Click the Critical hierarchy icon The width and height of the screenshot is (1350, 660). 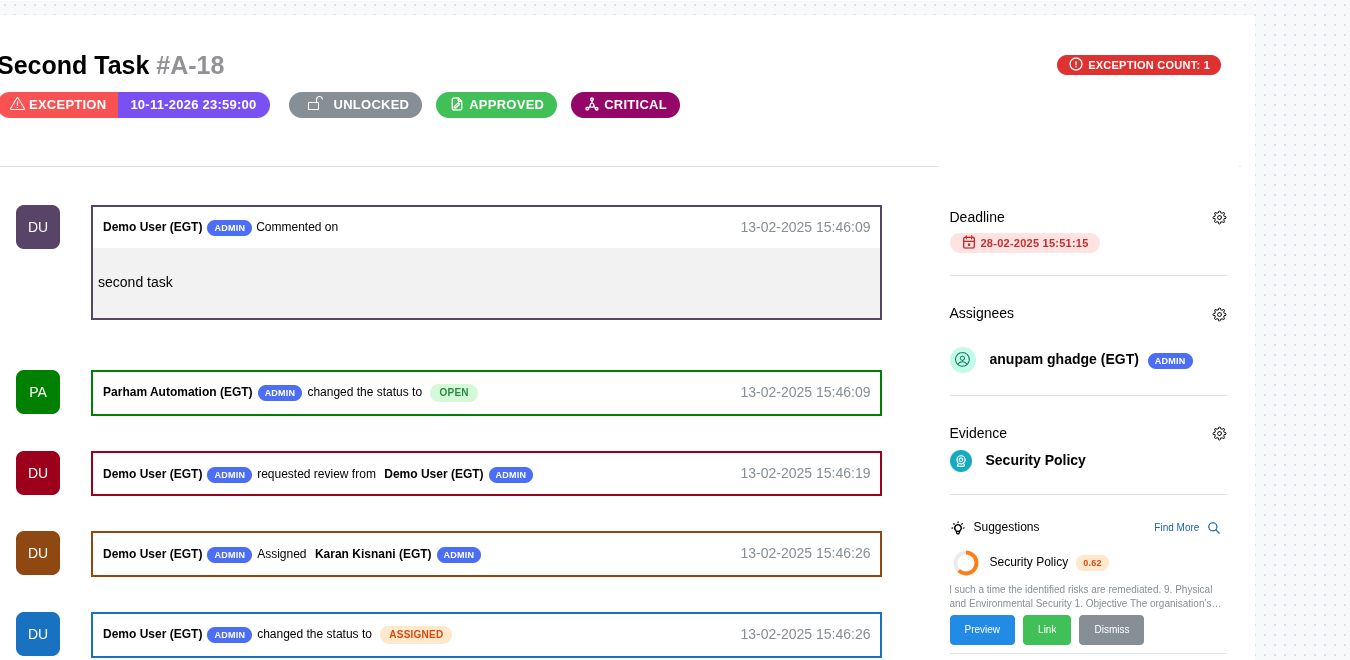592,104
